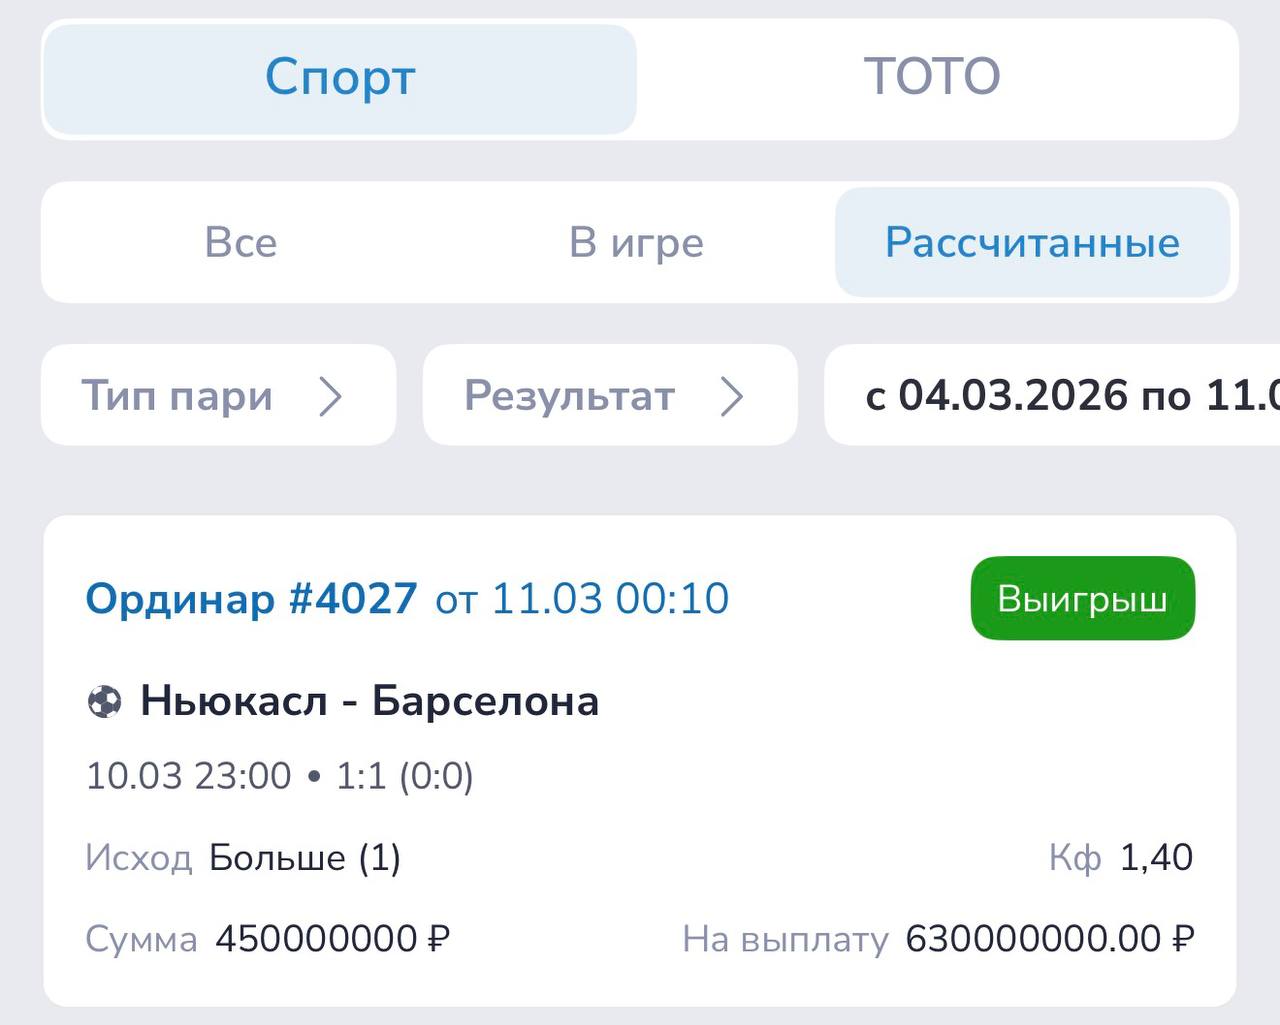The height and width of the screenshot is (1025, 1280).
Task: Open the Ординар #4027 bet link
Action: pos(251,599)
